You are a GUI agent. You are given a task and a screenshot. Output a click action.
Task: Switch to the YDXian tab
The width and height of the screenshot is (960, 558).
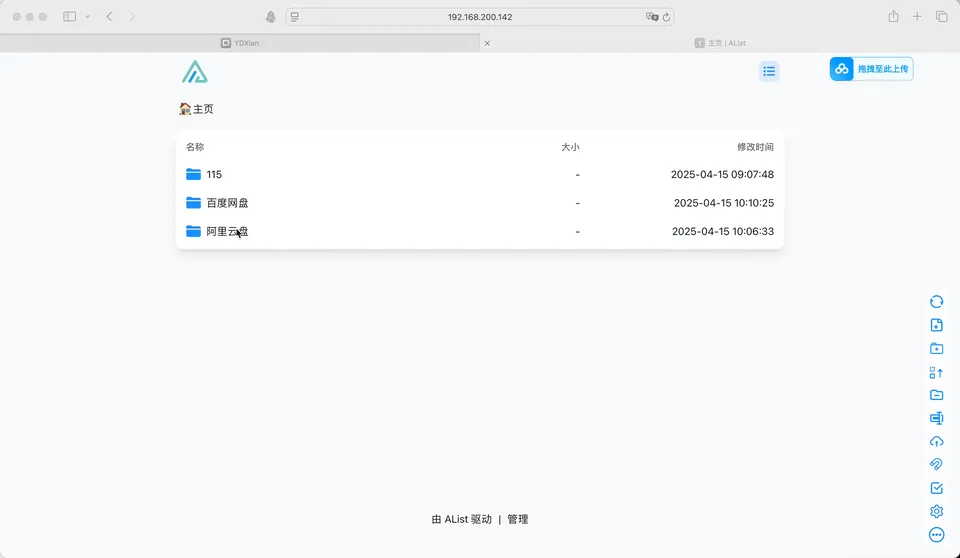pos(240,43)
